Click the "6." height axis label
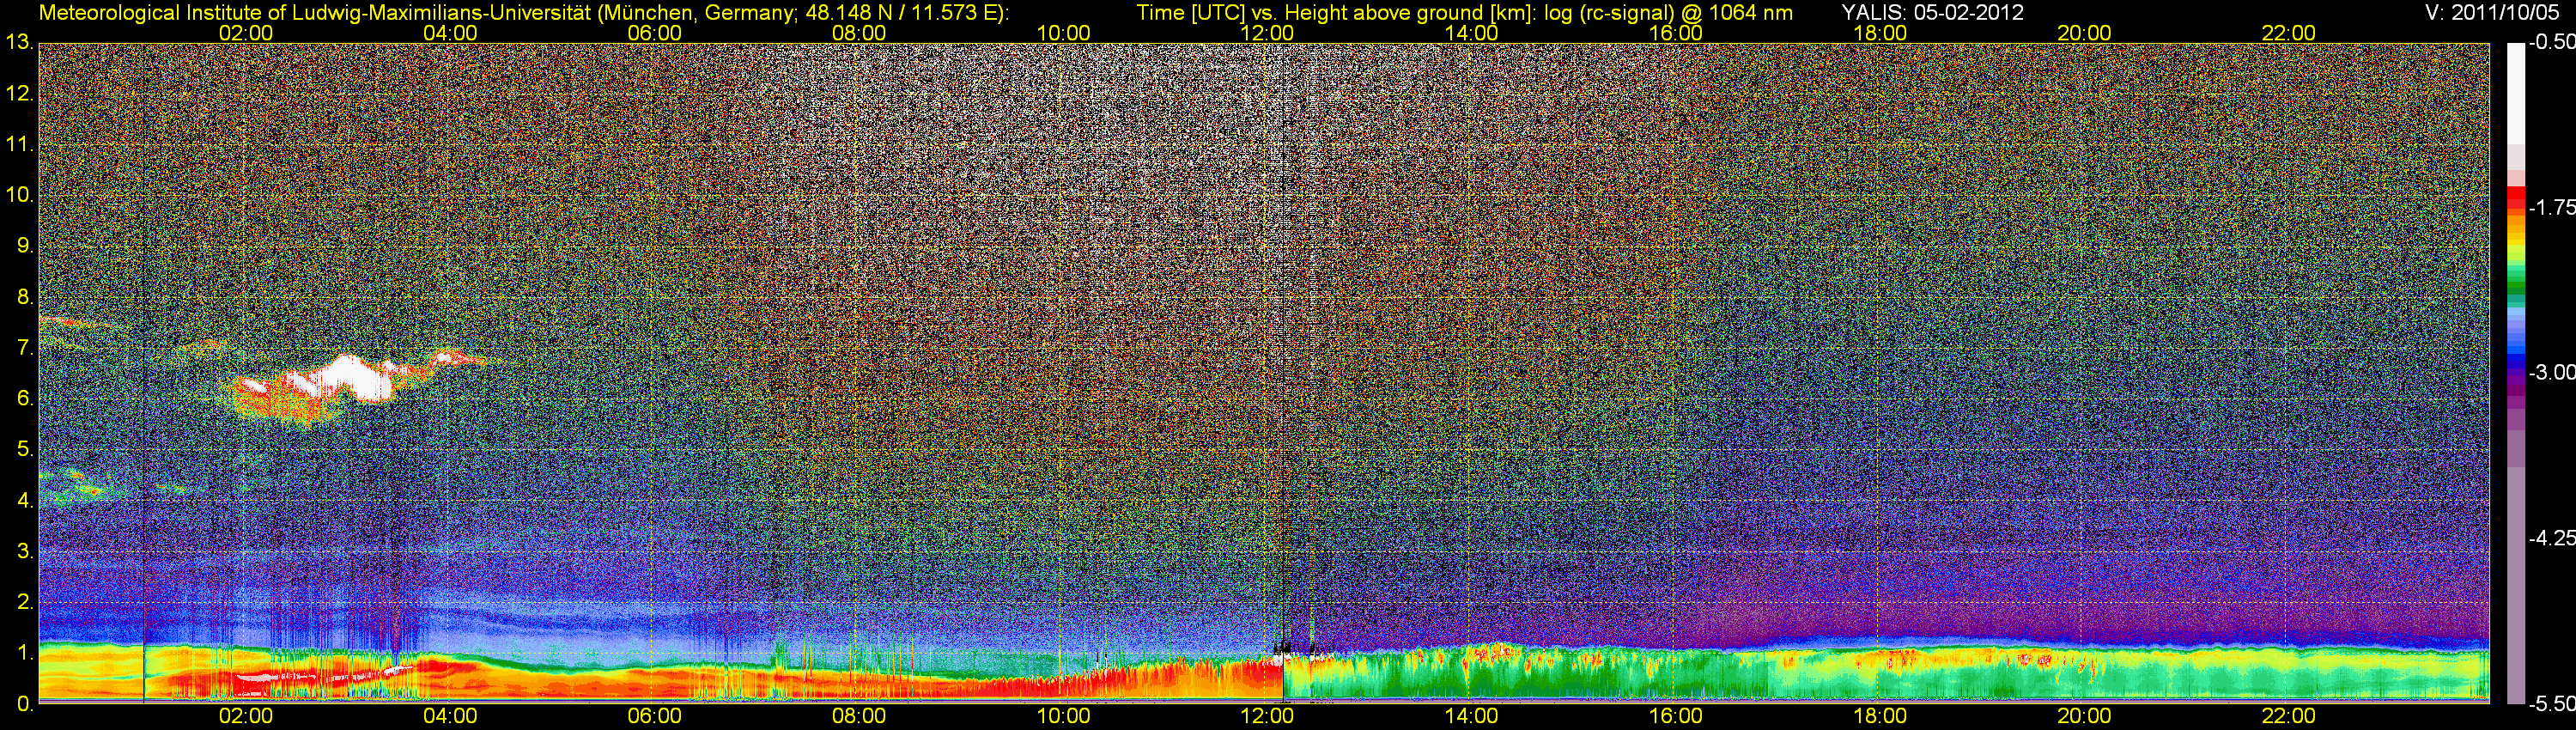The image size is (2576, 730). click(25, 399)
